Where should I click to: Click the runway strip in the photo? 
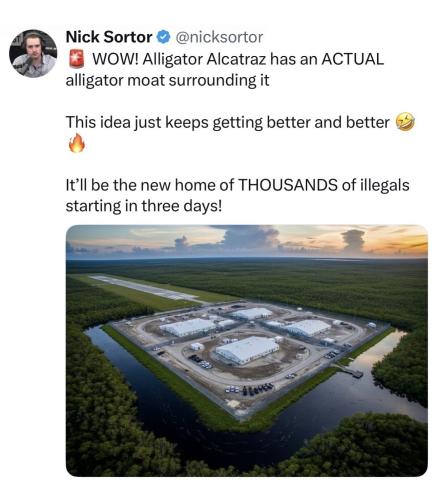click(x=147, y=288)
